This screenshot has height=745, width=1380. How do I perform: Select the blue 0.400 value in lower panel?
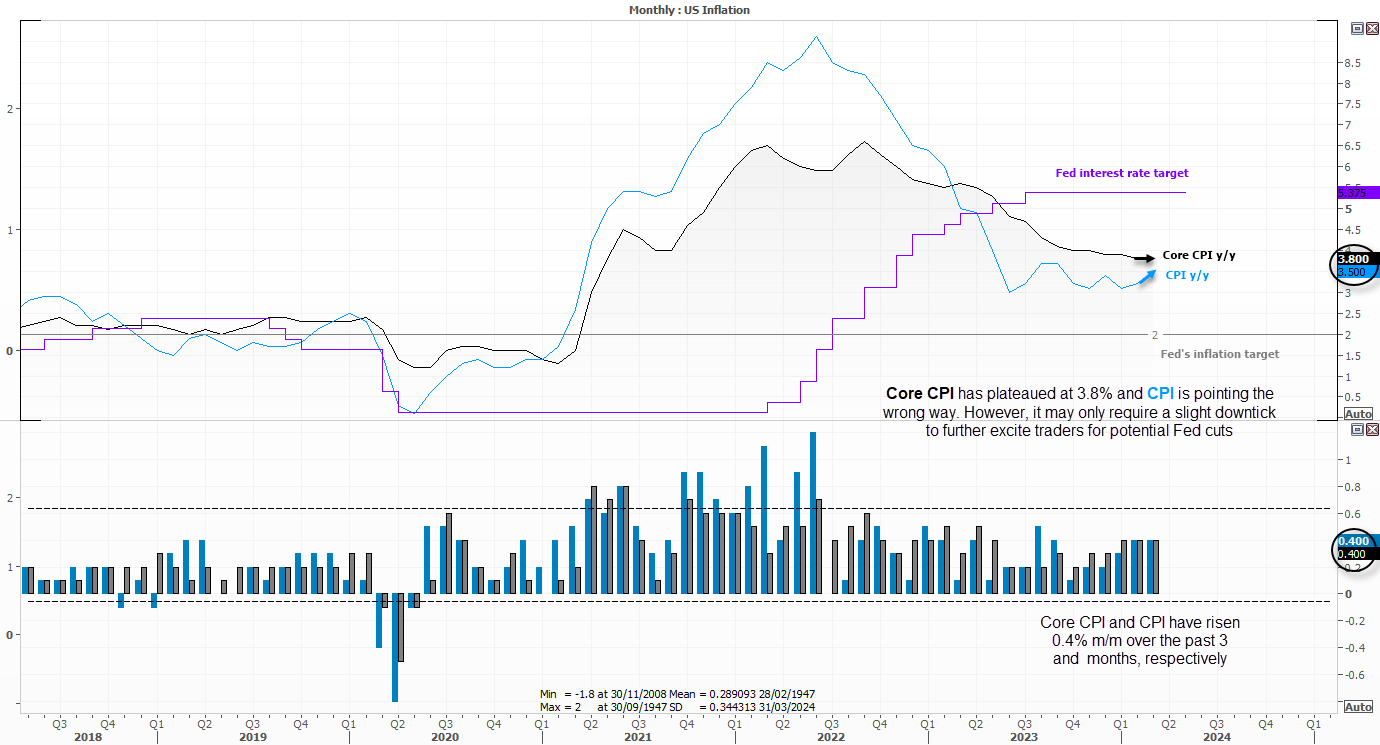1358,541
